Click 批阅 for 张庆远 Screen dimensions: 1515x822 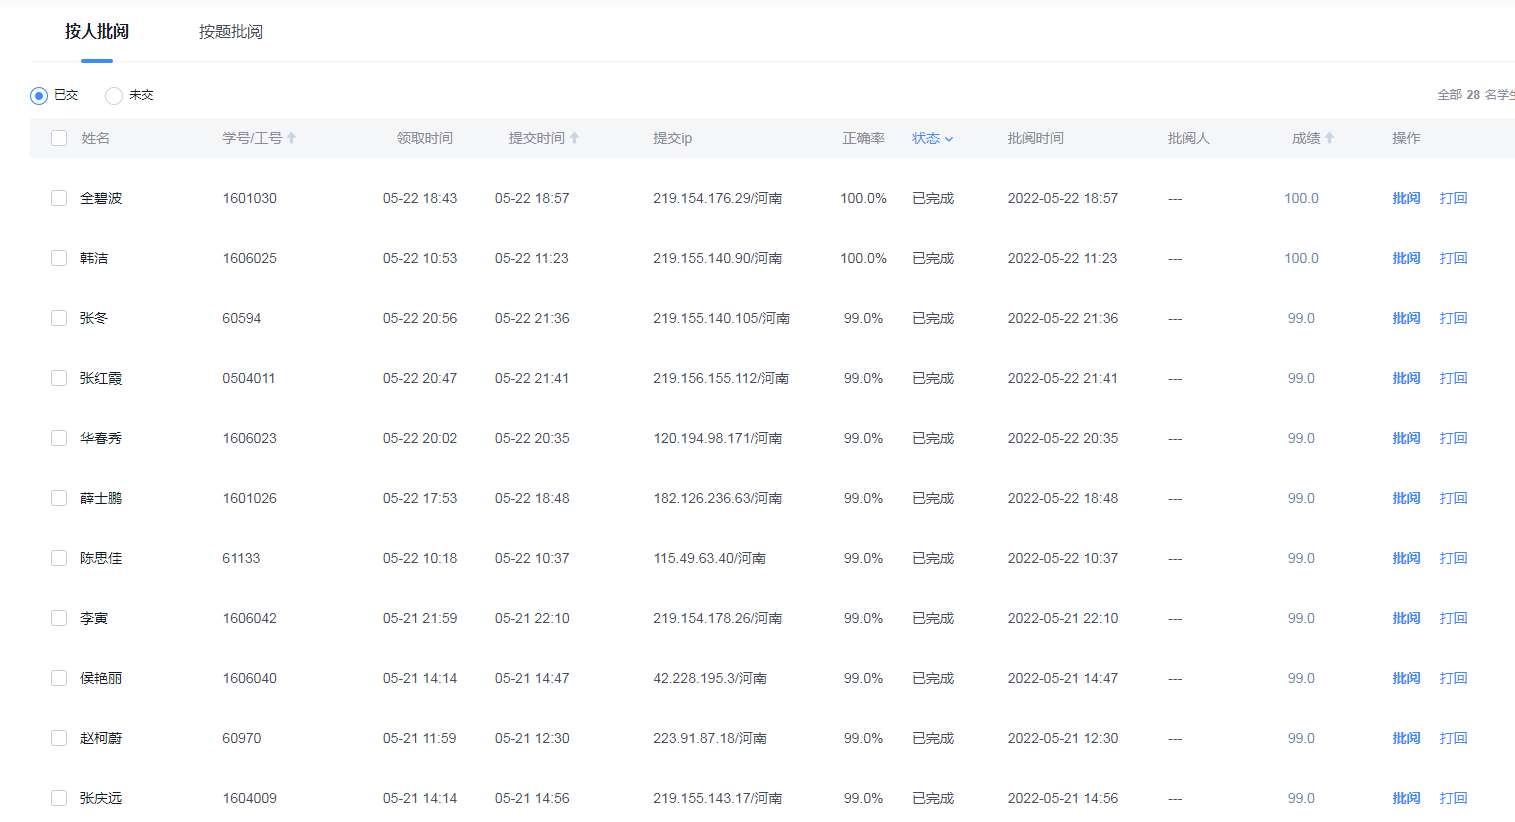[1406, 798]
